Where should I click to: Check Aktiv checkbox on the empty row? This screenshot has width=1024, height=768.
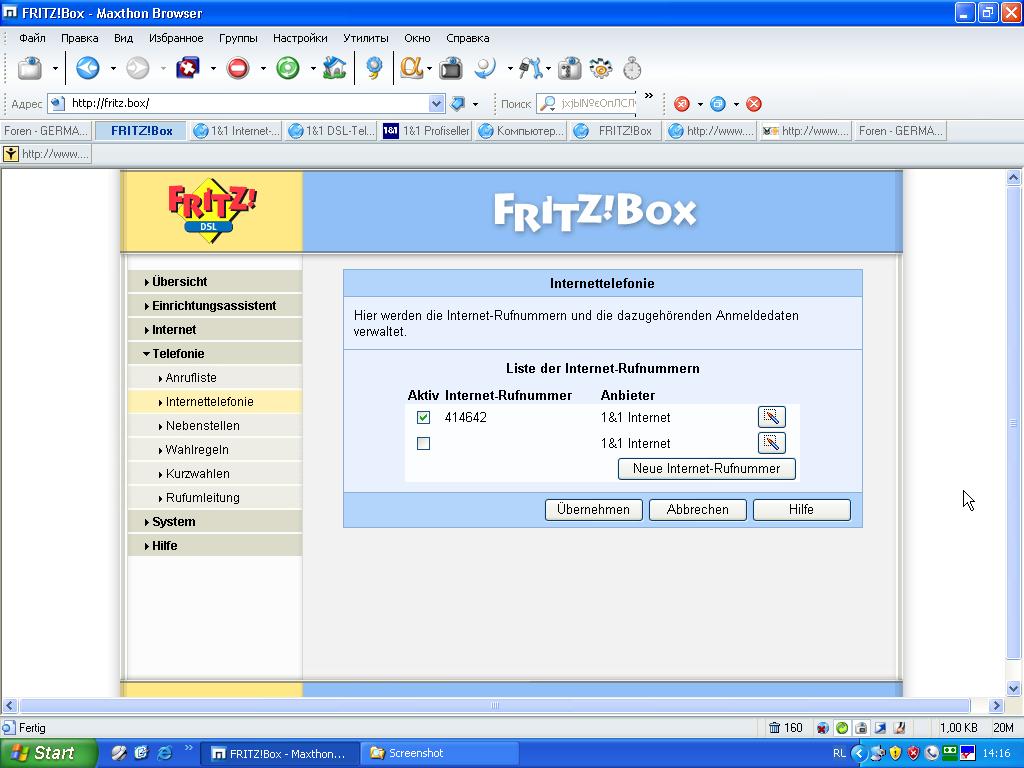(423, 443)
